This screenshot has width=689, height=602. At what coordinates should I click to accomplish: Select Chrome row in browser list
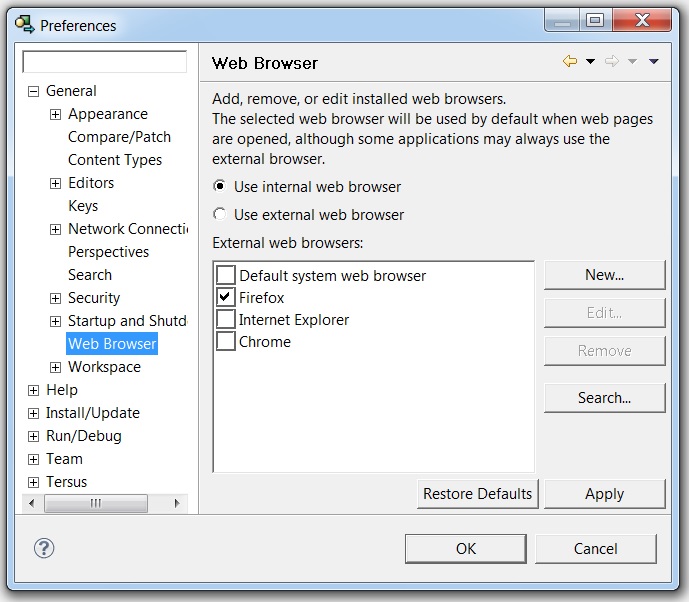click(265, 341)
